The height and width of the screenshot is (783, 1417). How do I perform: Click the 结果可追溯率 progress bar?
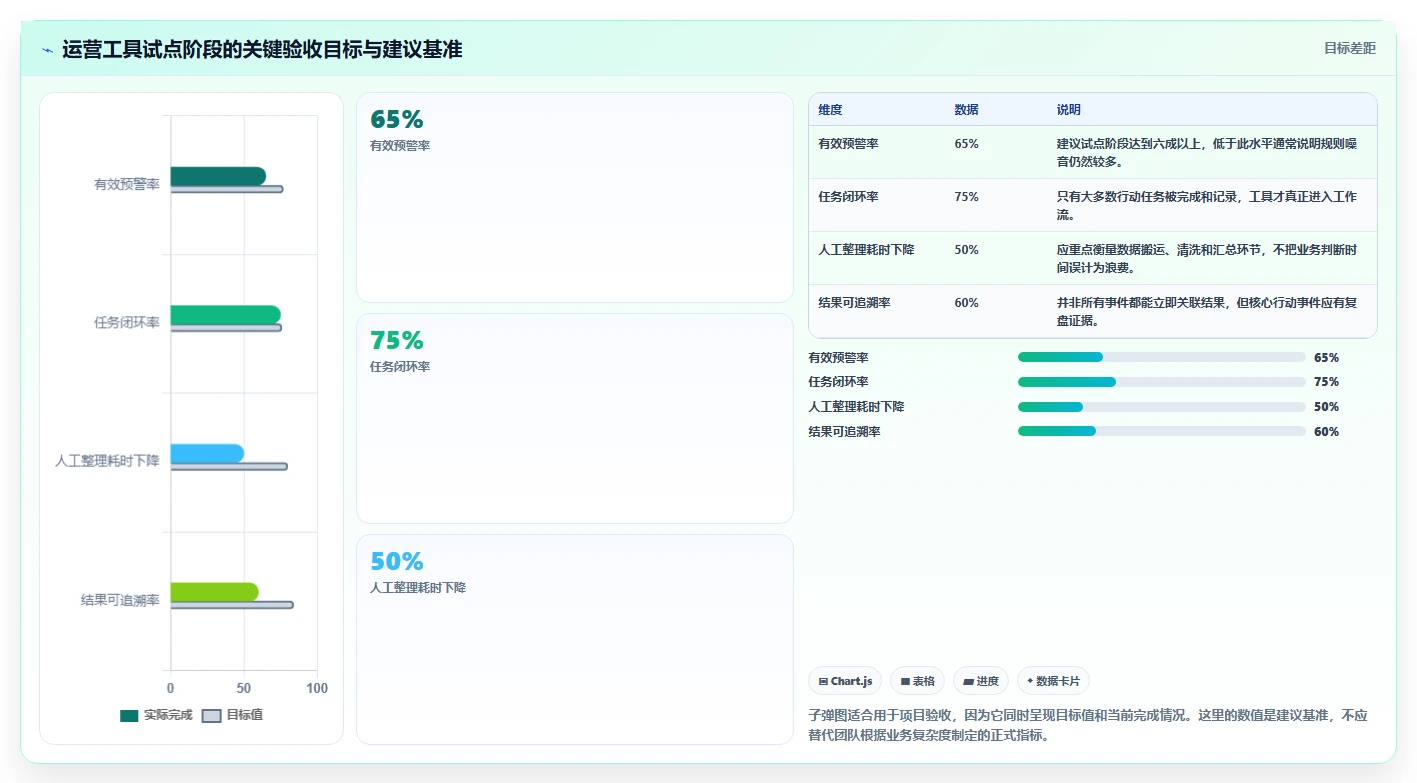1162,431
